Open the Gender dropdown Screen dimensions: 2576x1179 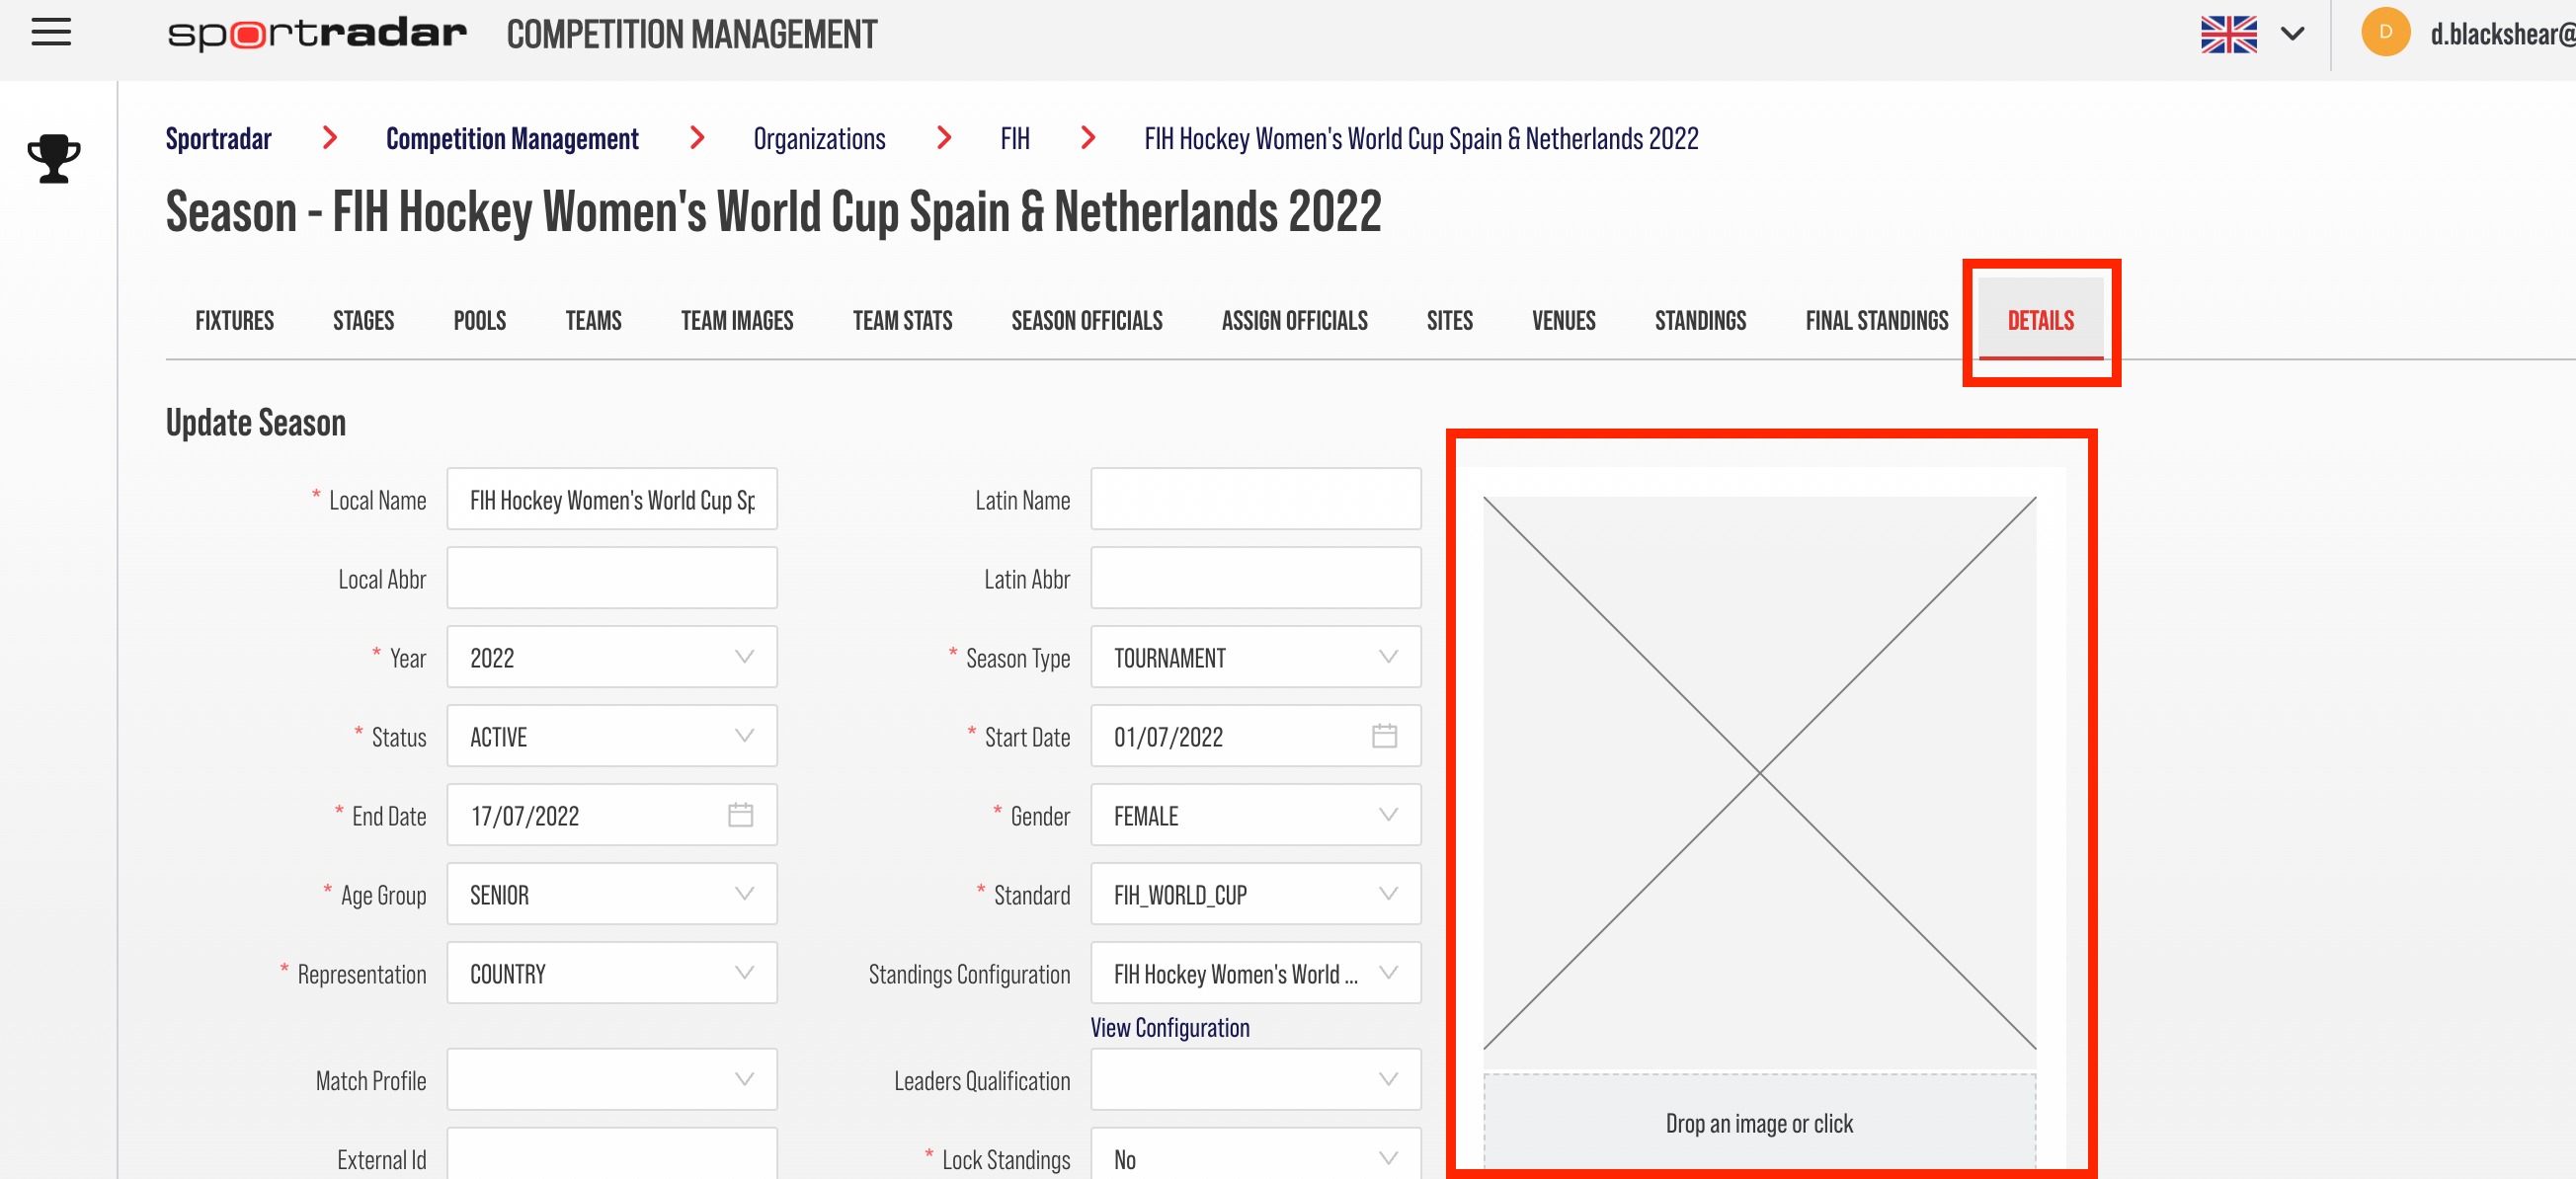click(1255, 815)
